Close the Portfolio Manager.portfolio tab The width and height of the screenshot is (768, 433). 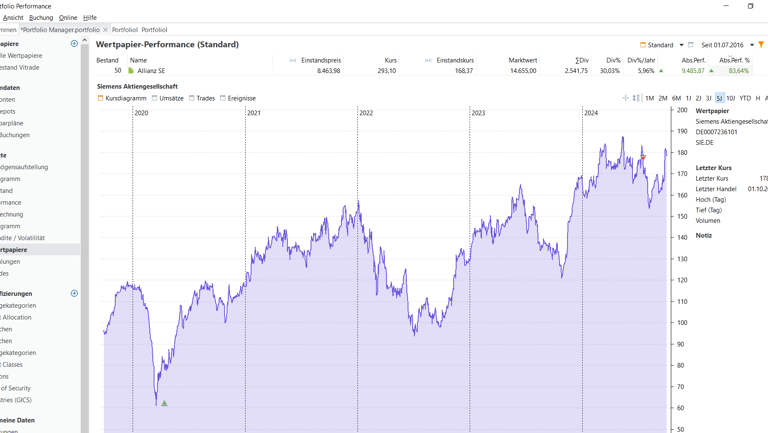coord(105,30)
